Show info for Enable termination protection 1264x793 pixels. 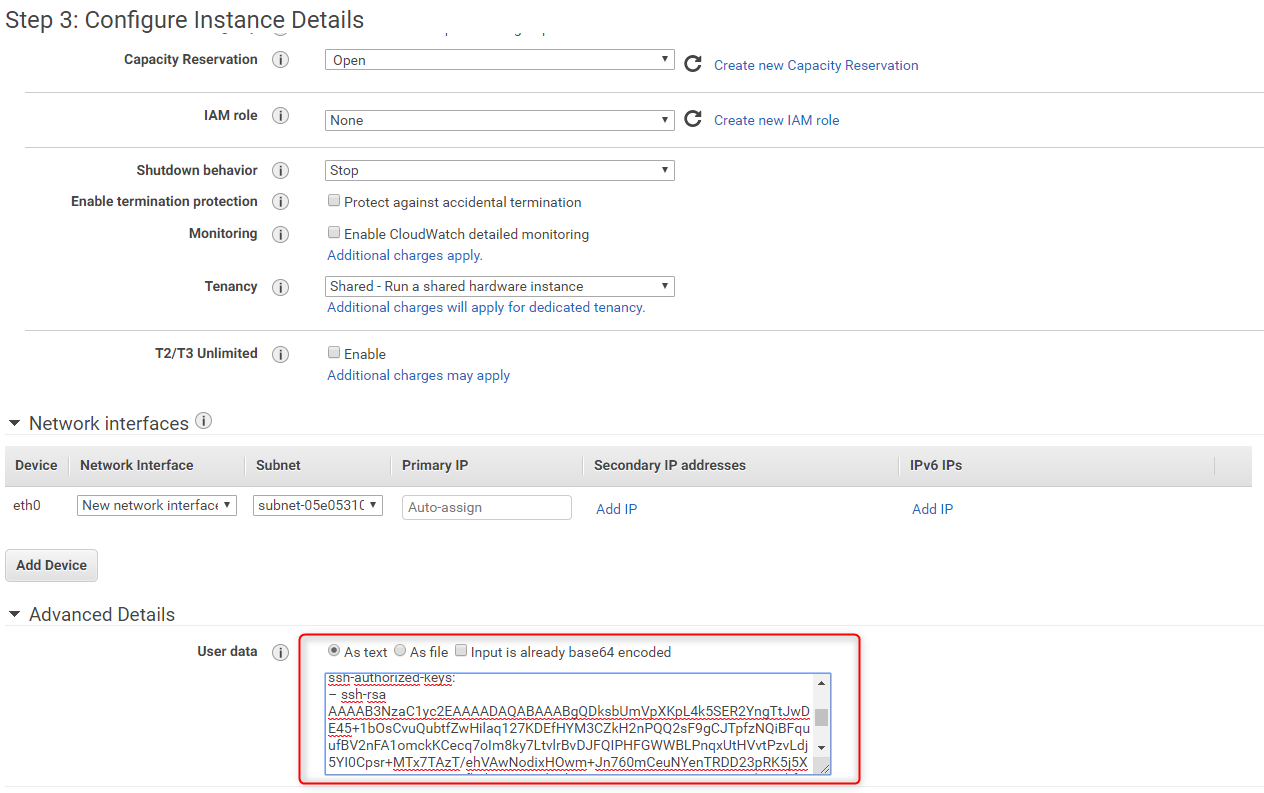tap(281, 202)
